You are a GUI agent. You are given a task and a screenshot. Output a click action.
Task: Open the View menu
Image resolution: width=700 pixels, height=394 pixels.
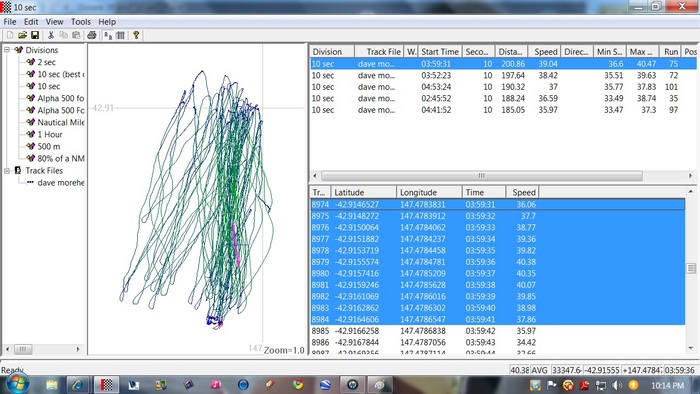54,21
